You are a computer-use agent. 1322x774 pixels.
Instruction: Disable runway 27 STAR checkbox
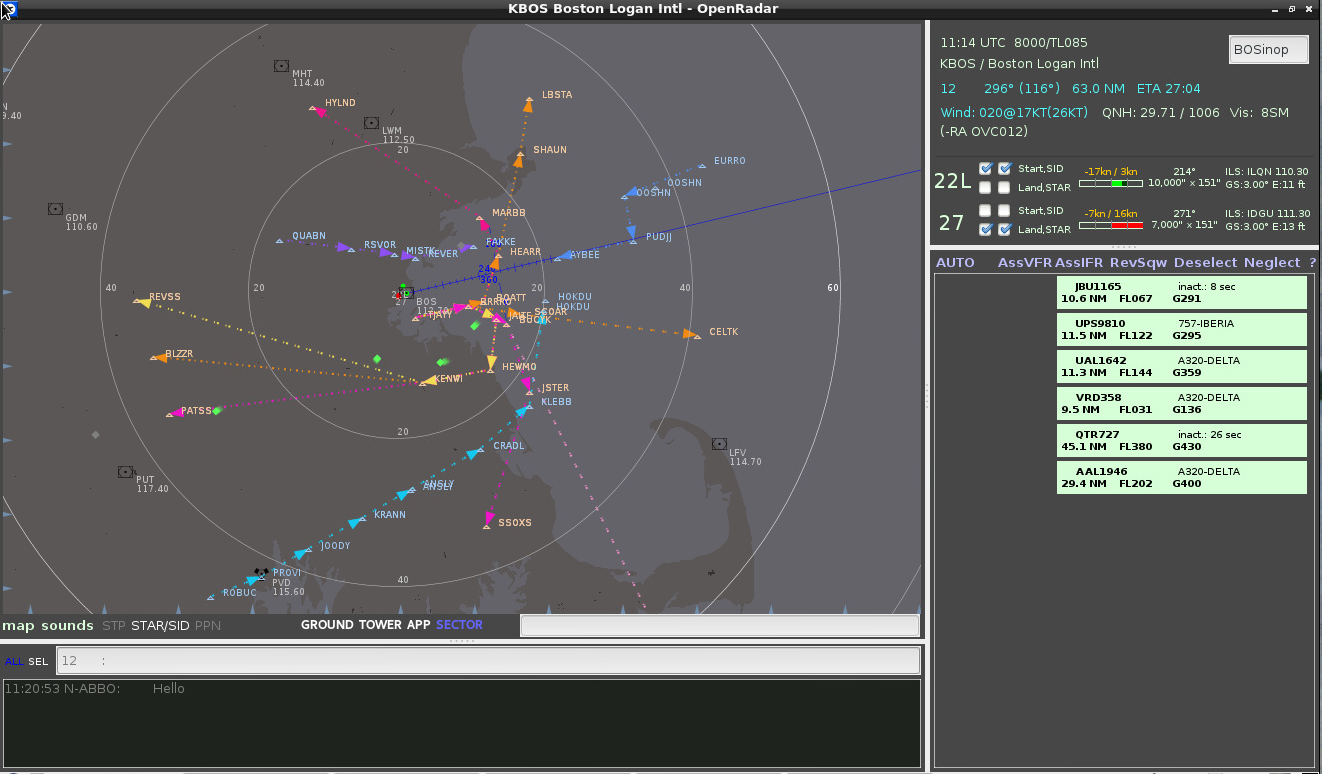(1005, 229)
